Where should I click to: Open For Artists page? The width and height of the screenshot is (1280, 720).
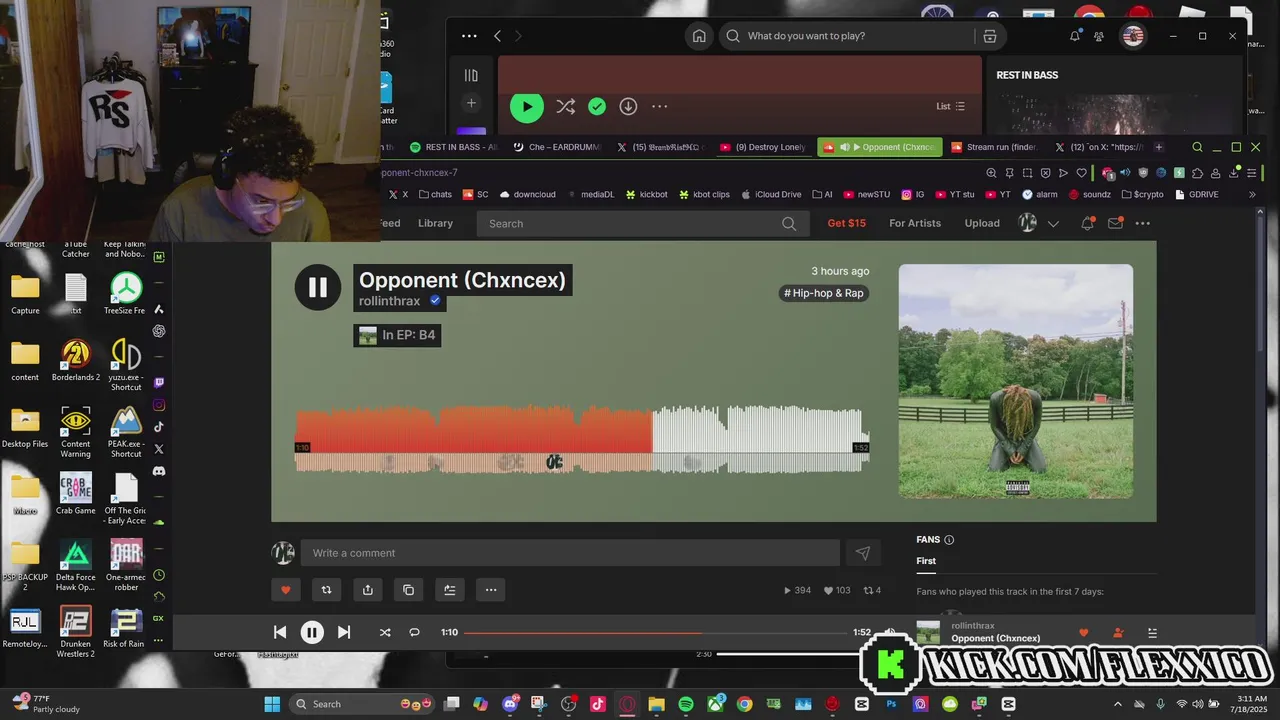(x=915, y=223)
